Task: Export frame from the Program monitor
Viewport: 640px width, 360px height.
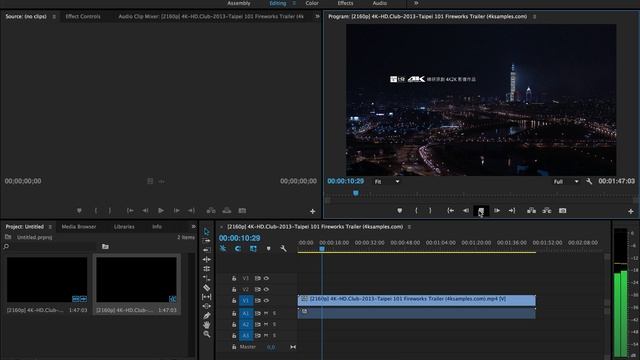Action: (562, 211)
